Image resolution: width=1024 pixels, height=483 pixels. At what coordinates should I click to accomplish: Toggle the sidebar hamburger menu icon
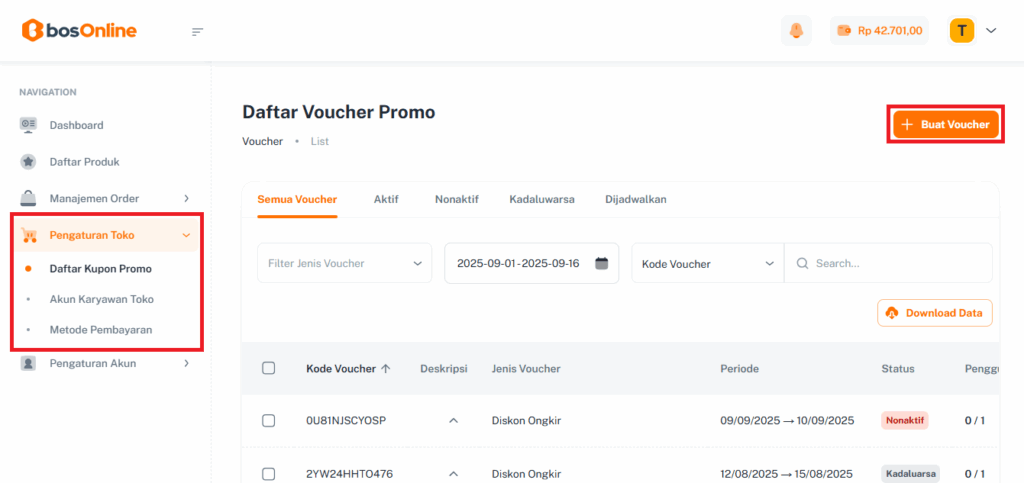point(197,31)
